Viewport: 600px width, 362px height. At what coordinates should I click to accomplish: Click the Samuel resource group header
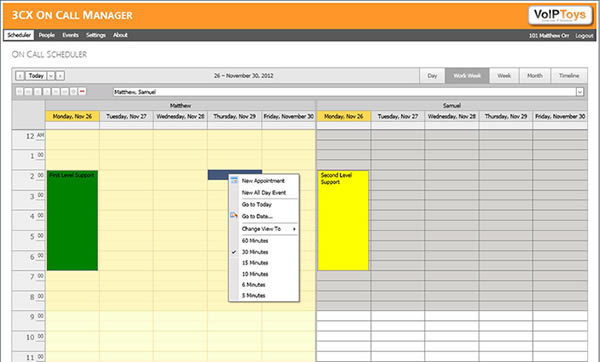[x=452, y=106]
